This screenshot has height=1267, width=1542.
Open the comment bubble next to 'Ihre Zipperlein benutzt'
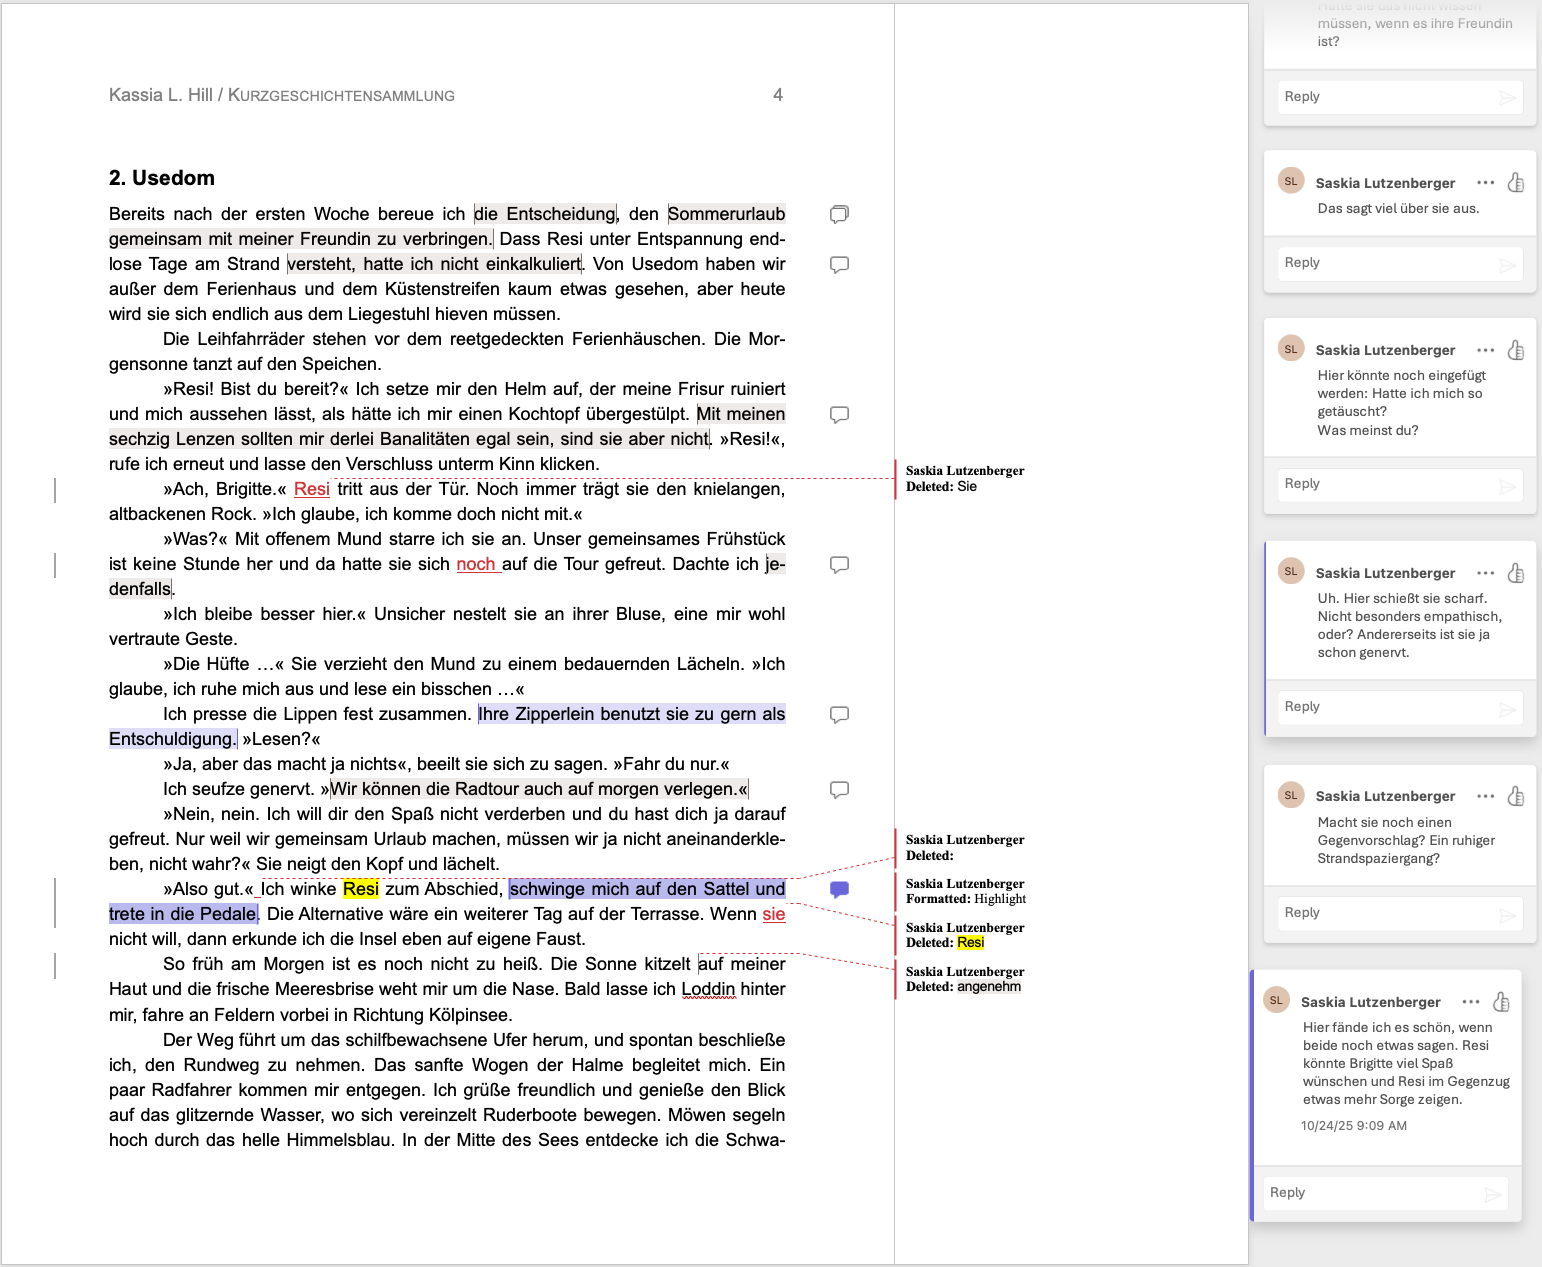(839, 714)
